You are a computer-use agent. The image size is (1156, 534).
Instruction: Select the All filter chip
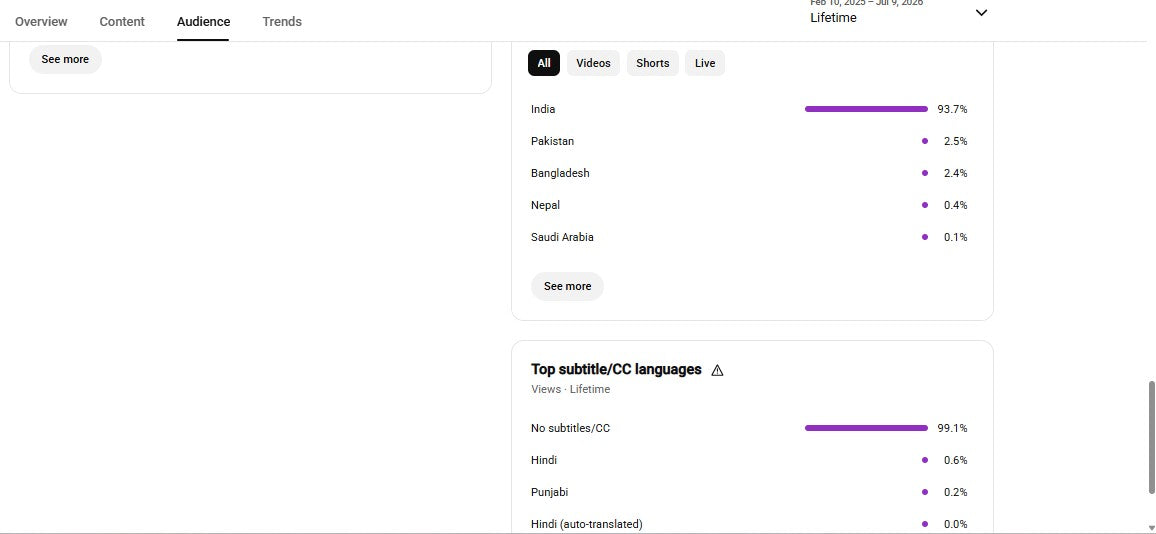pyautogui.click(x=544, y=63)
